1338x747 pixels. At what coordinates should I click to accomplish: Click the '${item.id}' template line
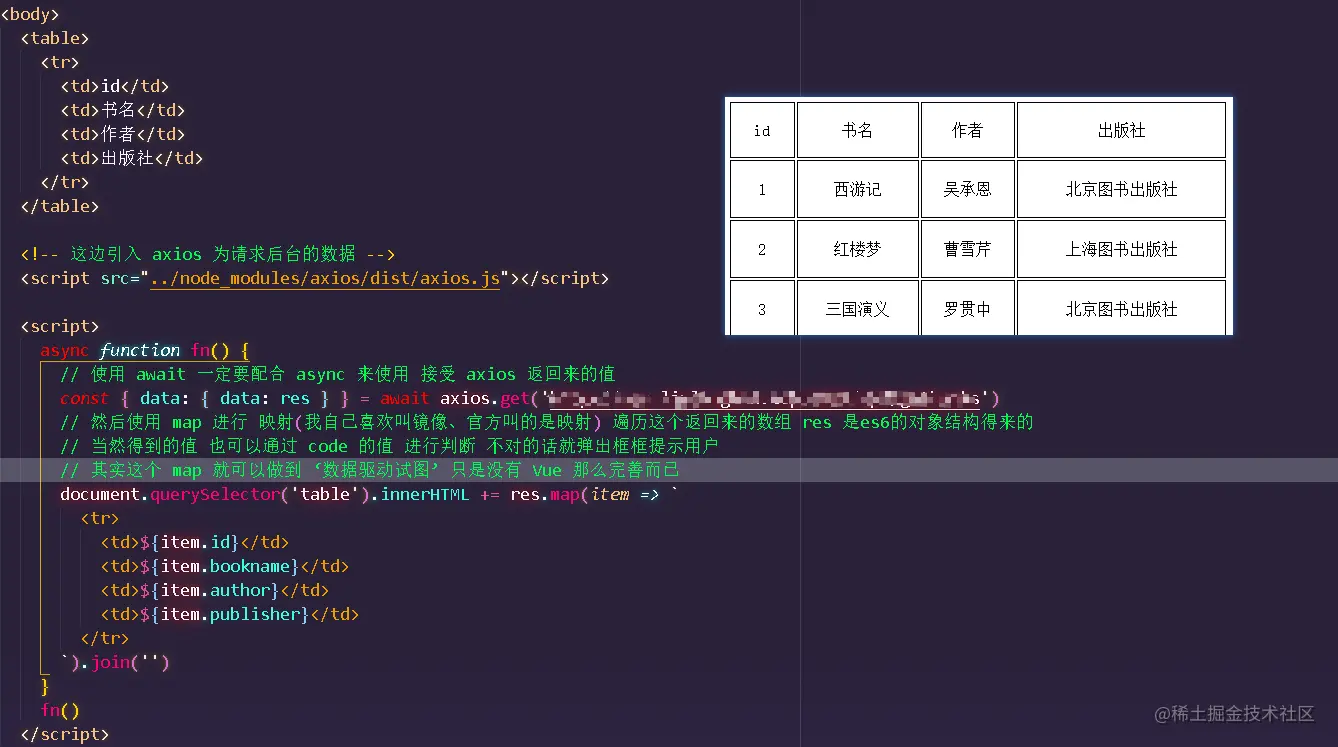click(x=195, y=542)
